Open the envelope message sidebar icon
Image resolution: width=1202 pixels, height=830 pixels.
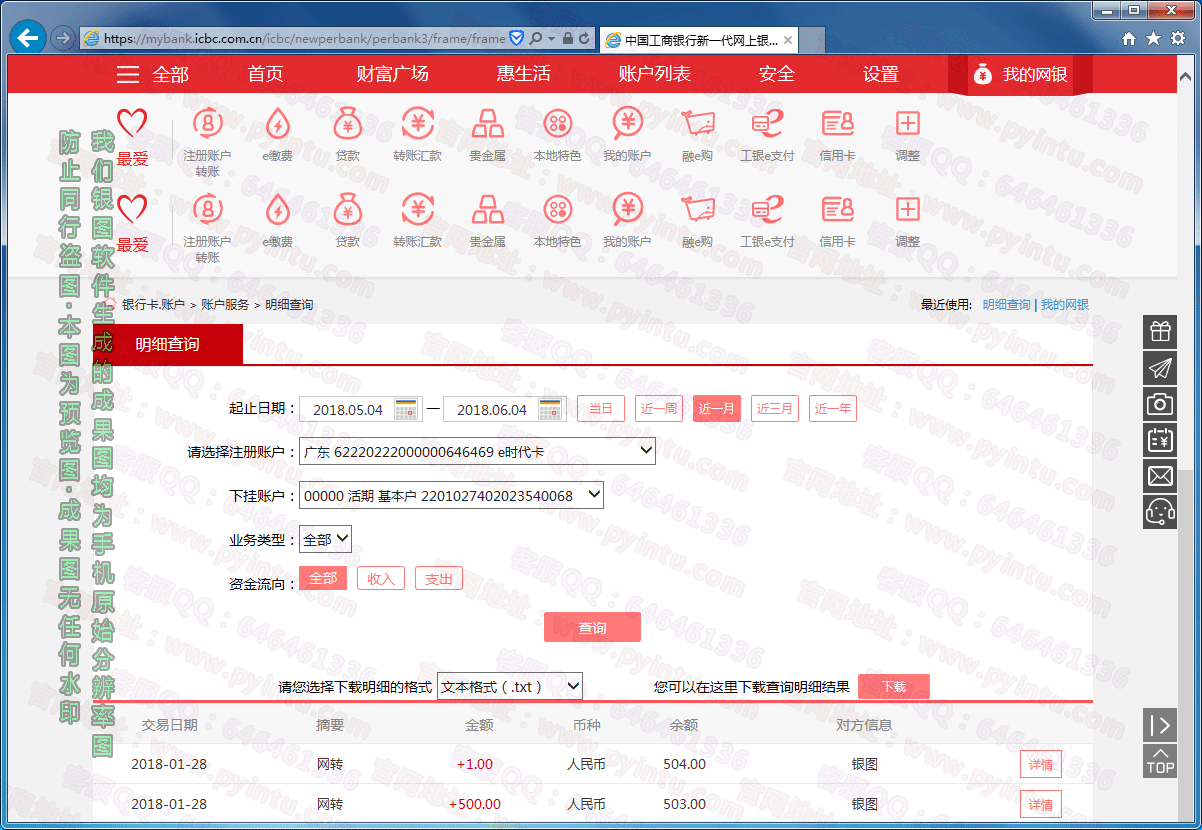pyautogui.click(x=1160, y=476)
